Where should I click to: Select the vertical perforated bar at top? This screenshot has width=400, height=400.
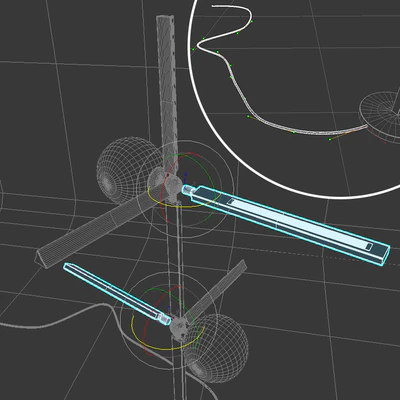tap(167, 90)
